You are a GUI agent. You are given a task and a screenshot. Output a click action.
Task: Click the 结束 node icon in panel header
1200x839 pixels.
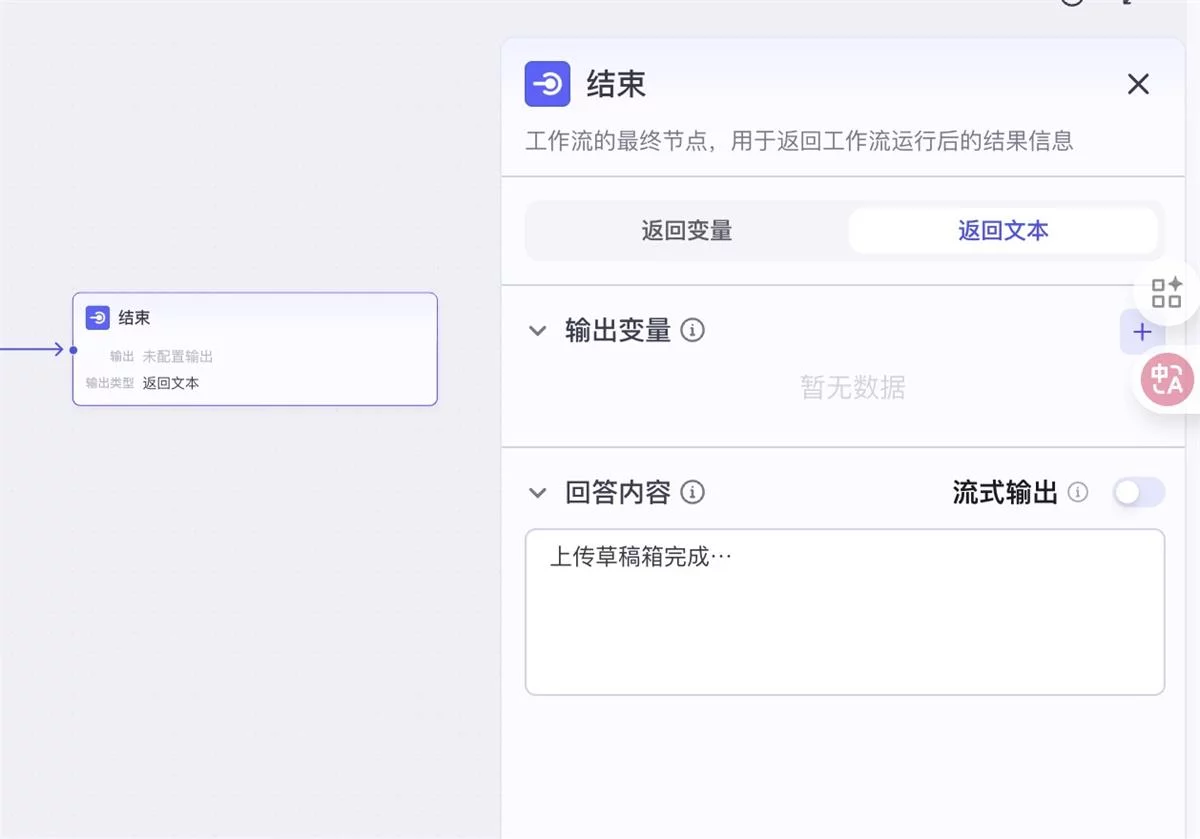tap(546, 84)
